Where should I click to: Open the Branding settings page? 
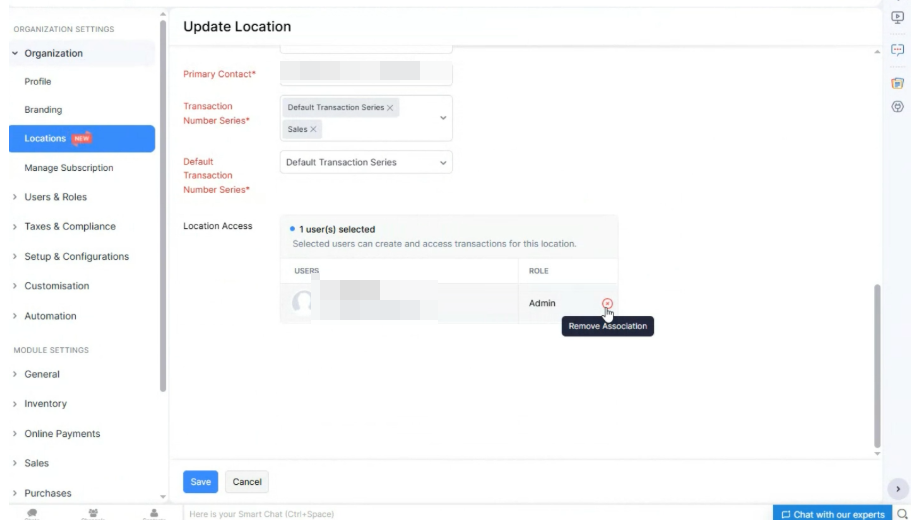coord(43,110)
